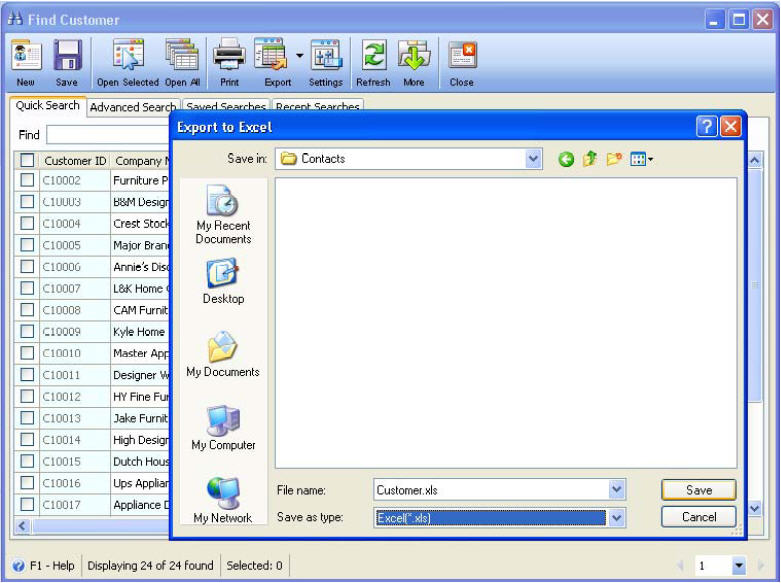This screenshot has width=781, height=583.
Task: Click the grid vertical scrollbar up arrow
Action: [755, 160]
